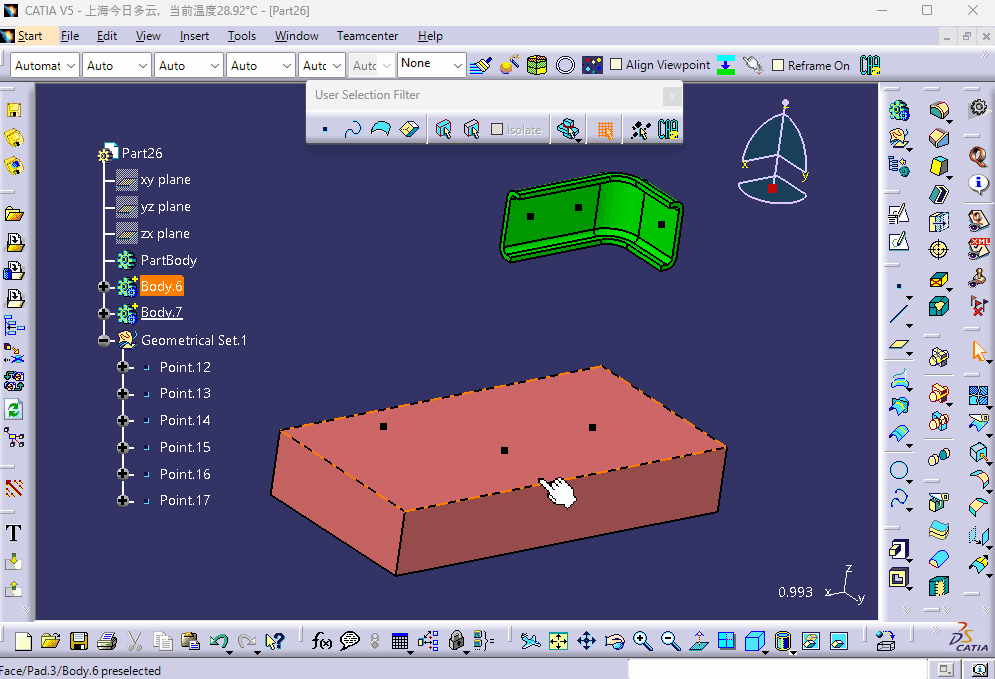Click the 3D compass in the viewport
The image size is (995, 679).
click(x=773, y=152)
